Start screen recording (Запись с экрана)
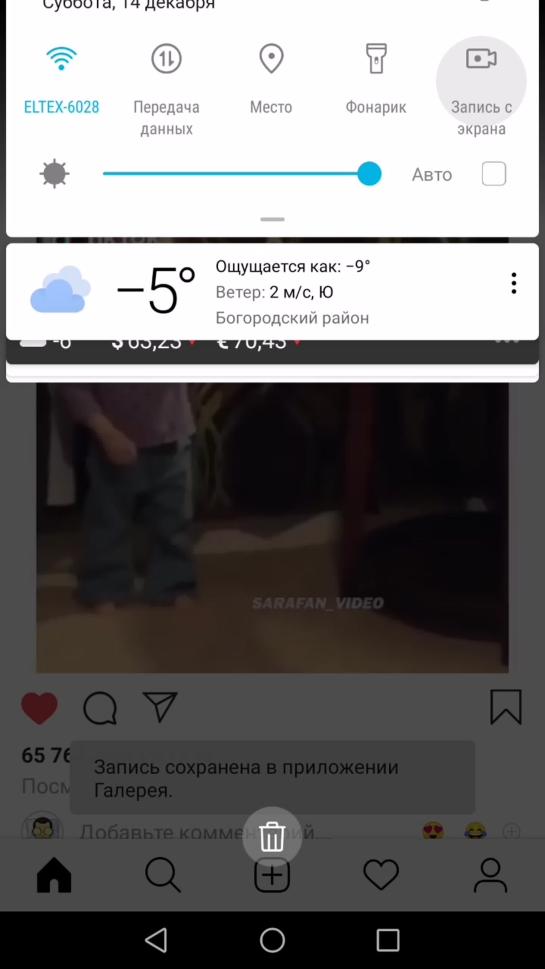The image size is (545, 969). 481,87
